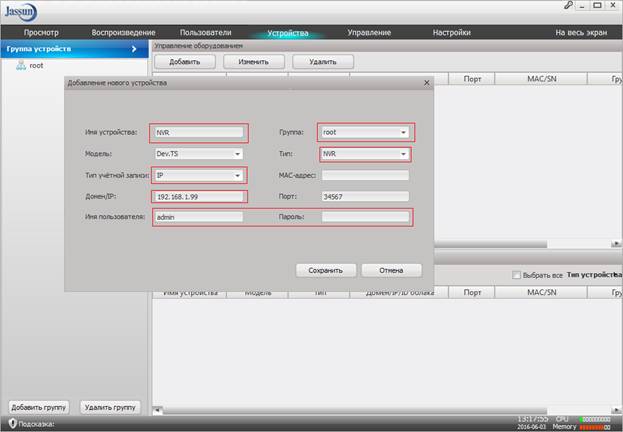Open the Группа dropdown showing root
Screen dimensions: 623x432
coord(365,132)
